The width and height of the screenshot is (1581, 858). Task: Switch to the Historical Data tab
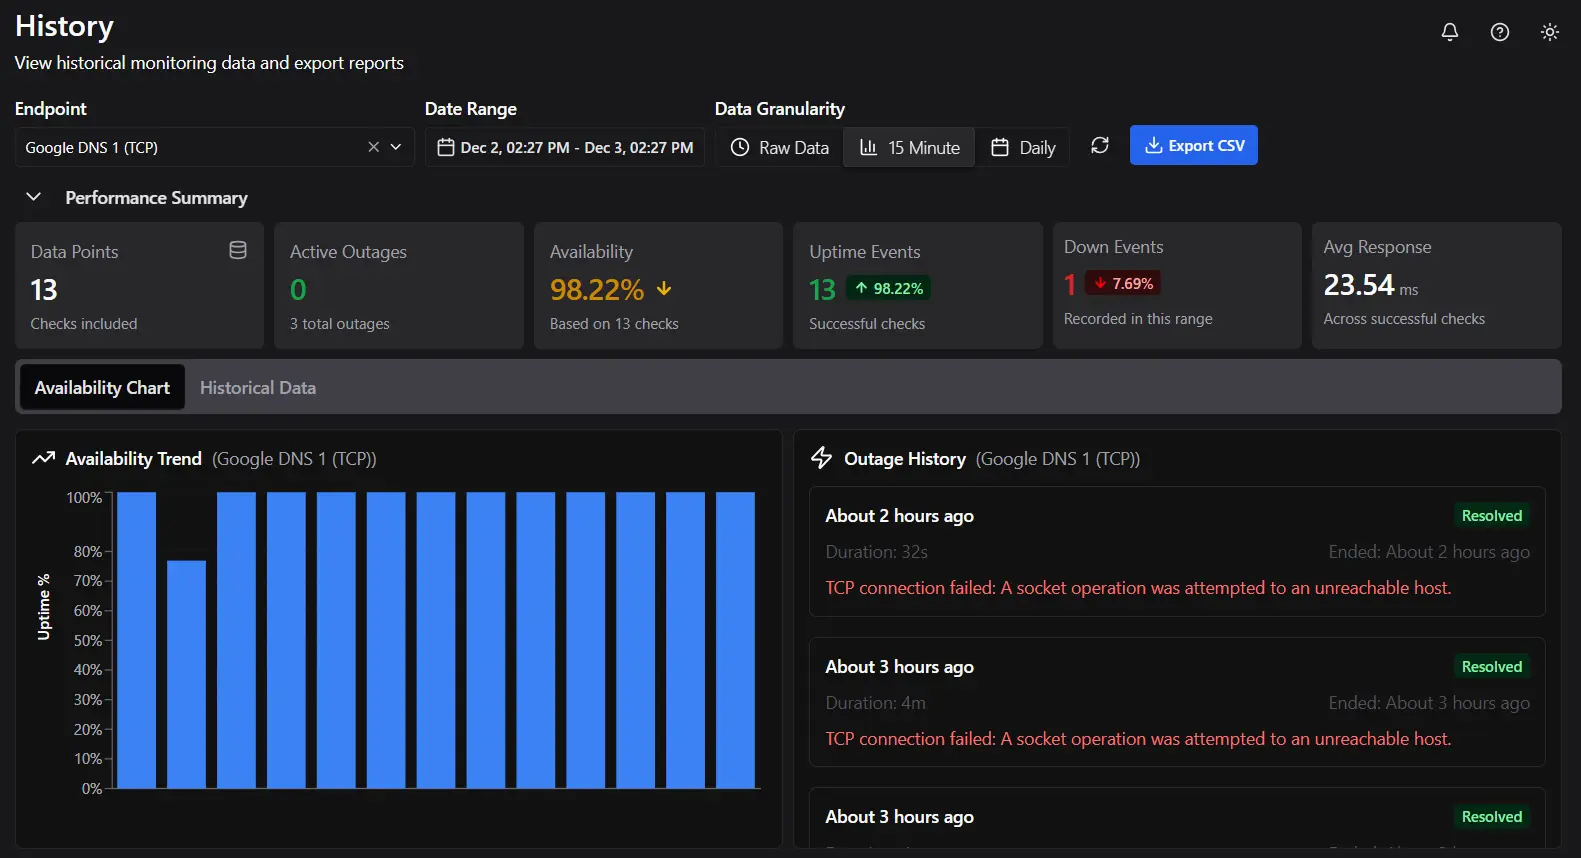click(258, 388)
